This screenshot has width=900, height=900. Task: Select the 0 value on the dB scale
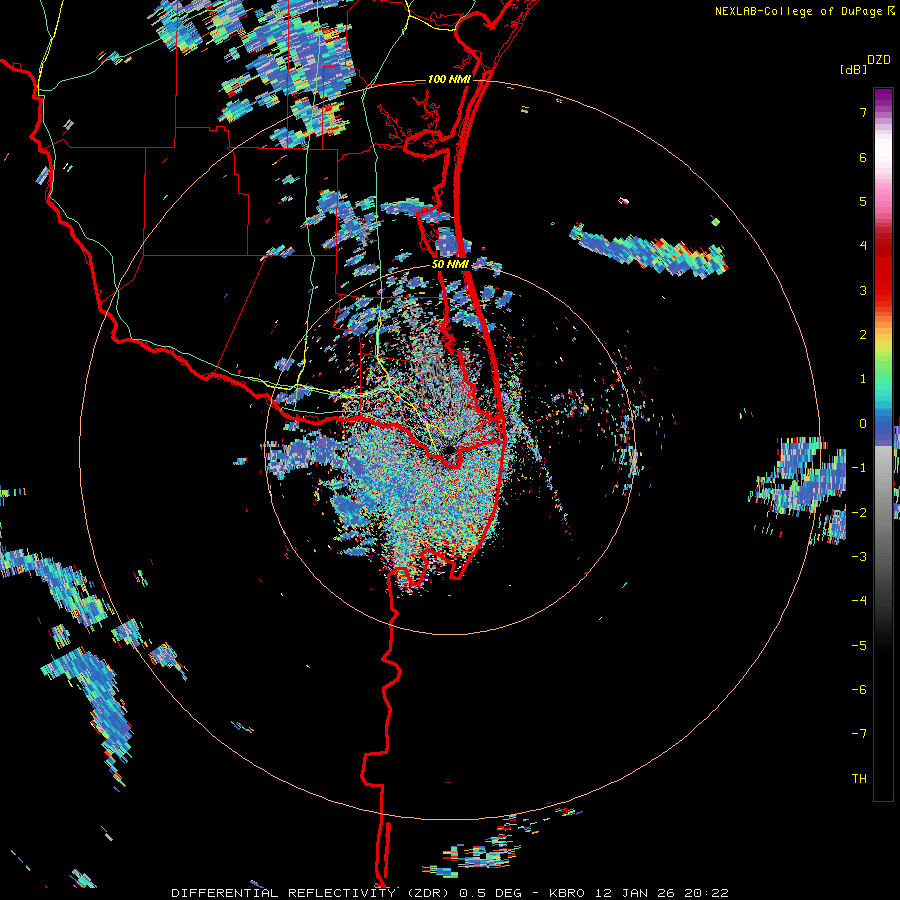pyautogui.click(x=863, y=424)
